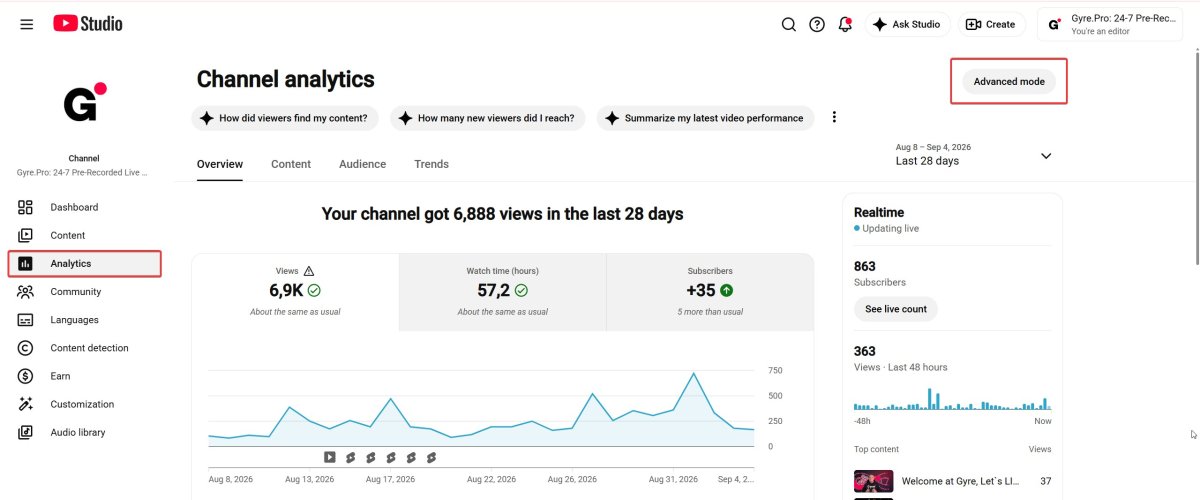Click the Earn dollar icon
Image resolution: width=1200 pixels, height=500 pixels.
tap(26, 376)
